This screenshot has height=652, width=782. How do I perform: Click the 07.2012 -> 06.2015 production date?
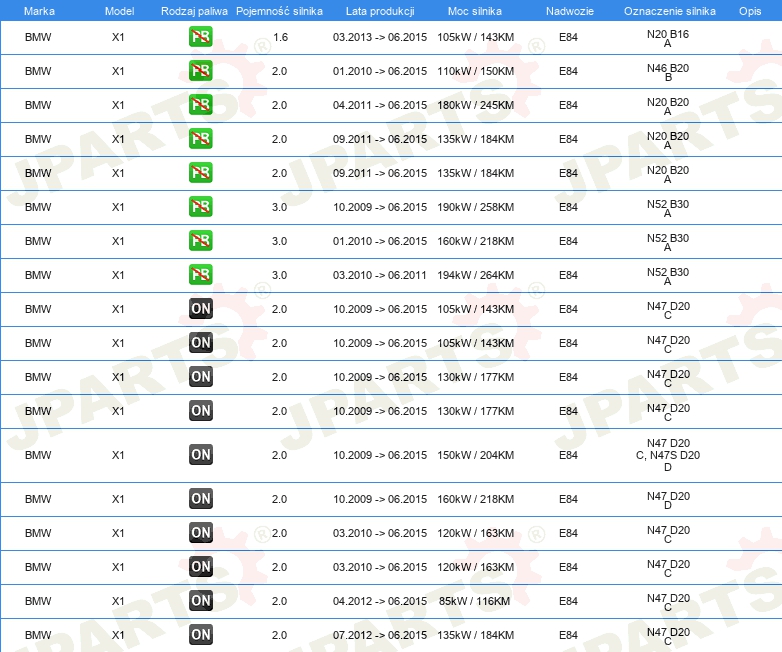(x=380, y=635)
